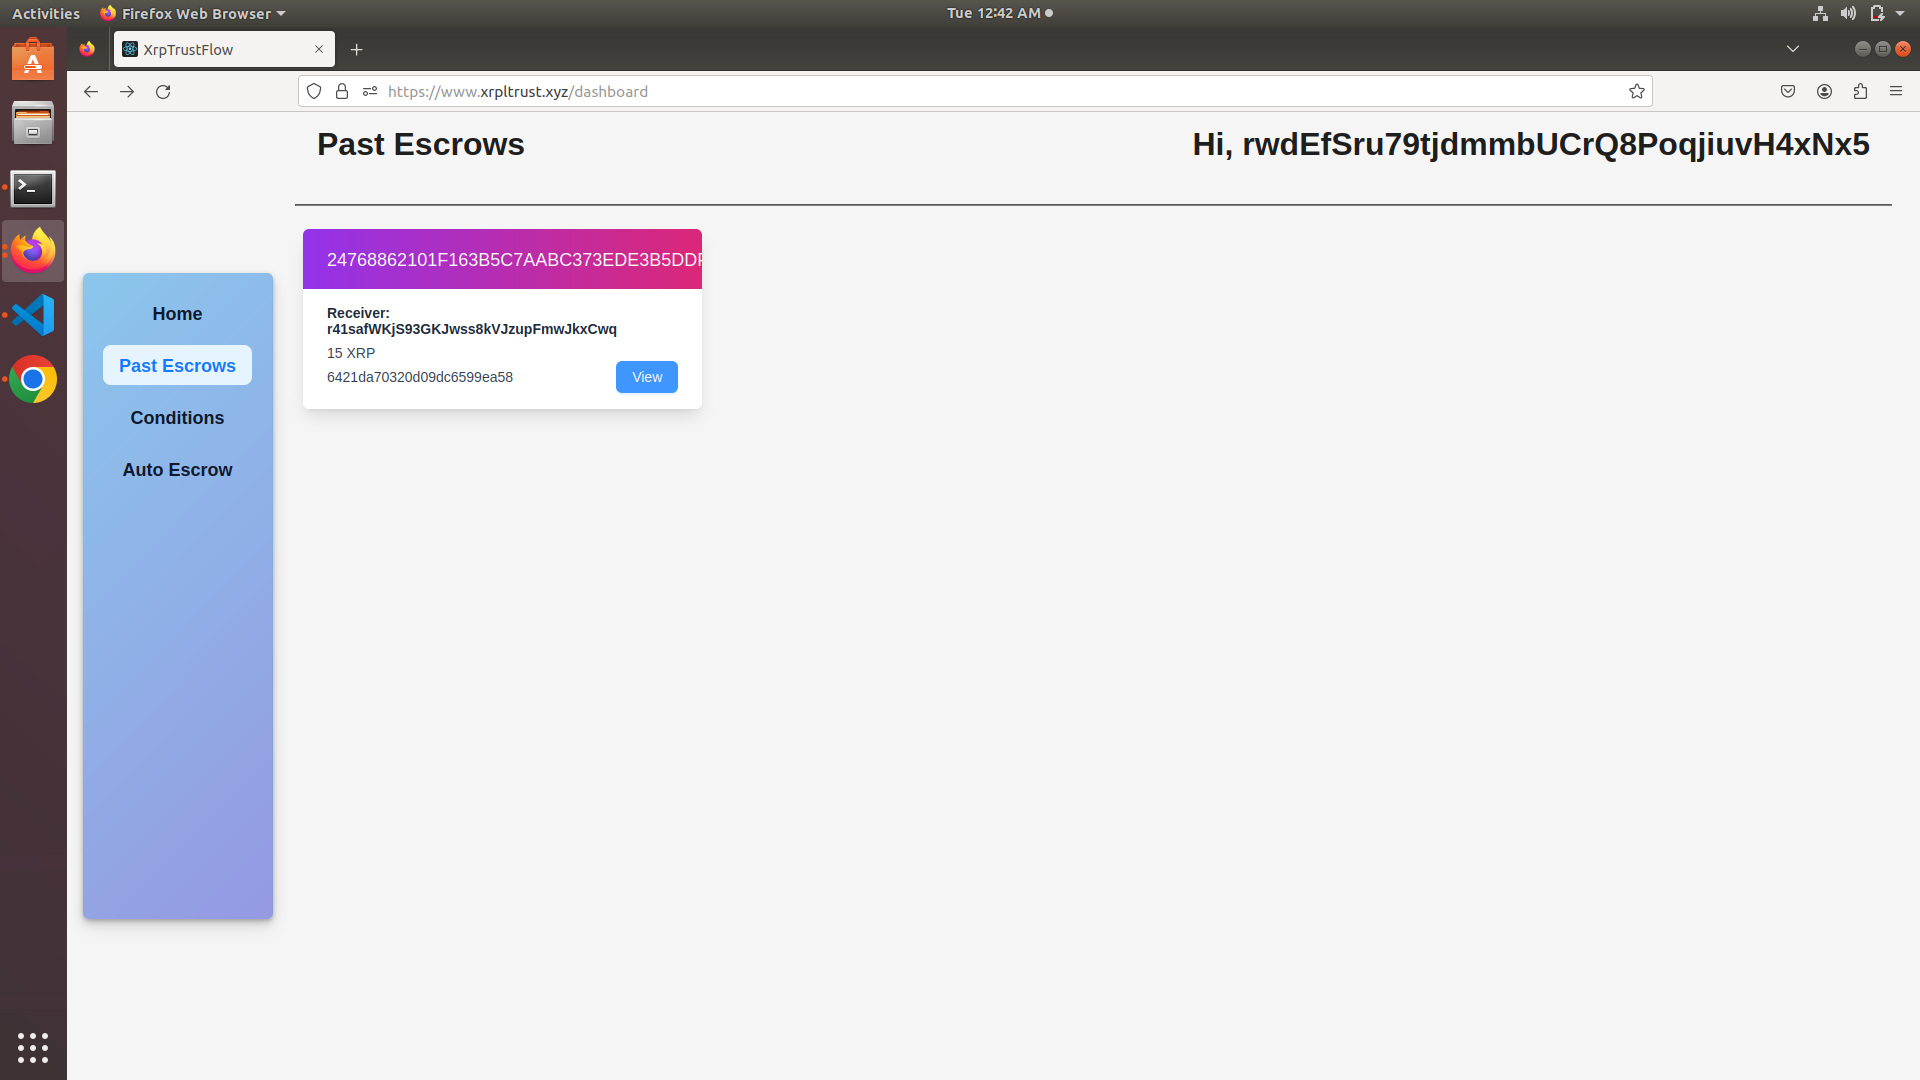The height and width of the screenshot is (1080, 1920).
Task: Click the Save to Pocket icon
Action: pyautogui.click(x=1788, y=91)
